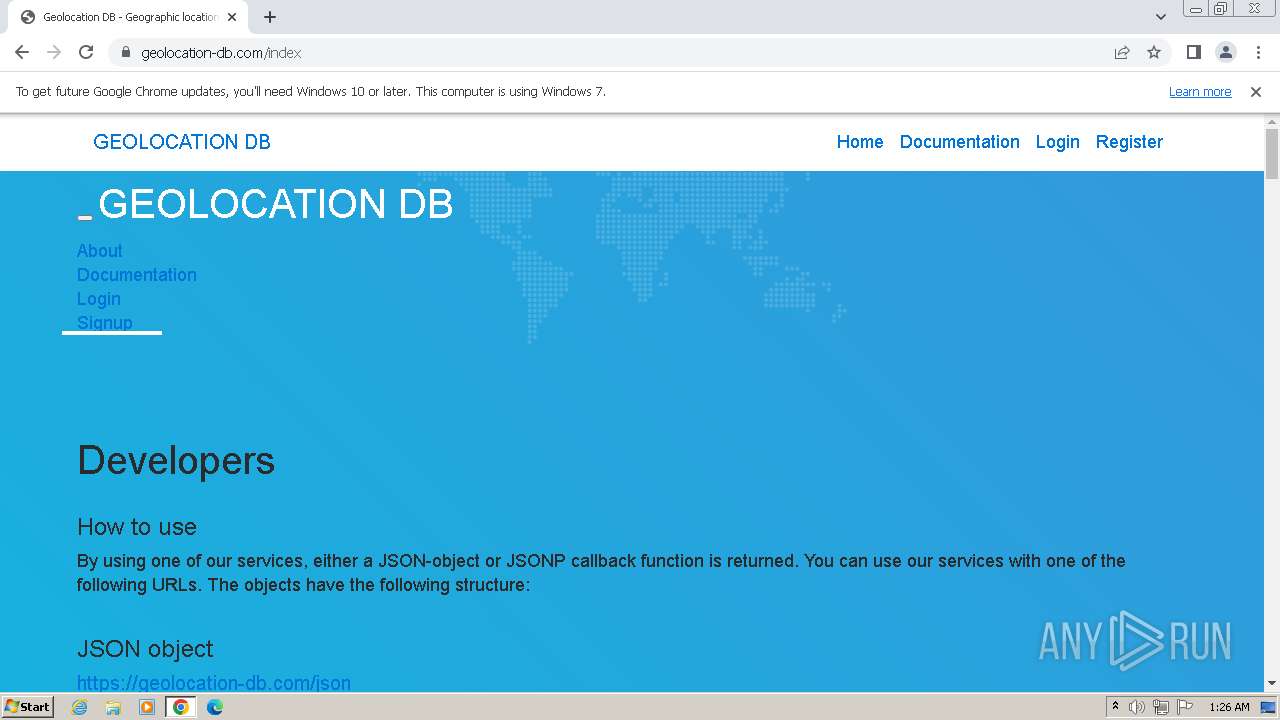Open the geolocation-db.com/json URL link
This screenshot has height=720, width=1280.
[214, 683]
